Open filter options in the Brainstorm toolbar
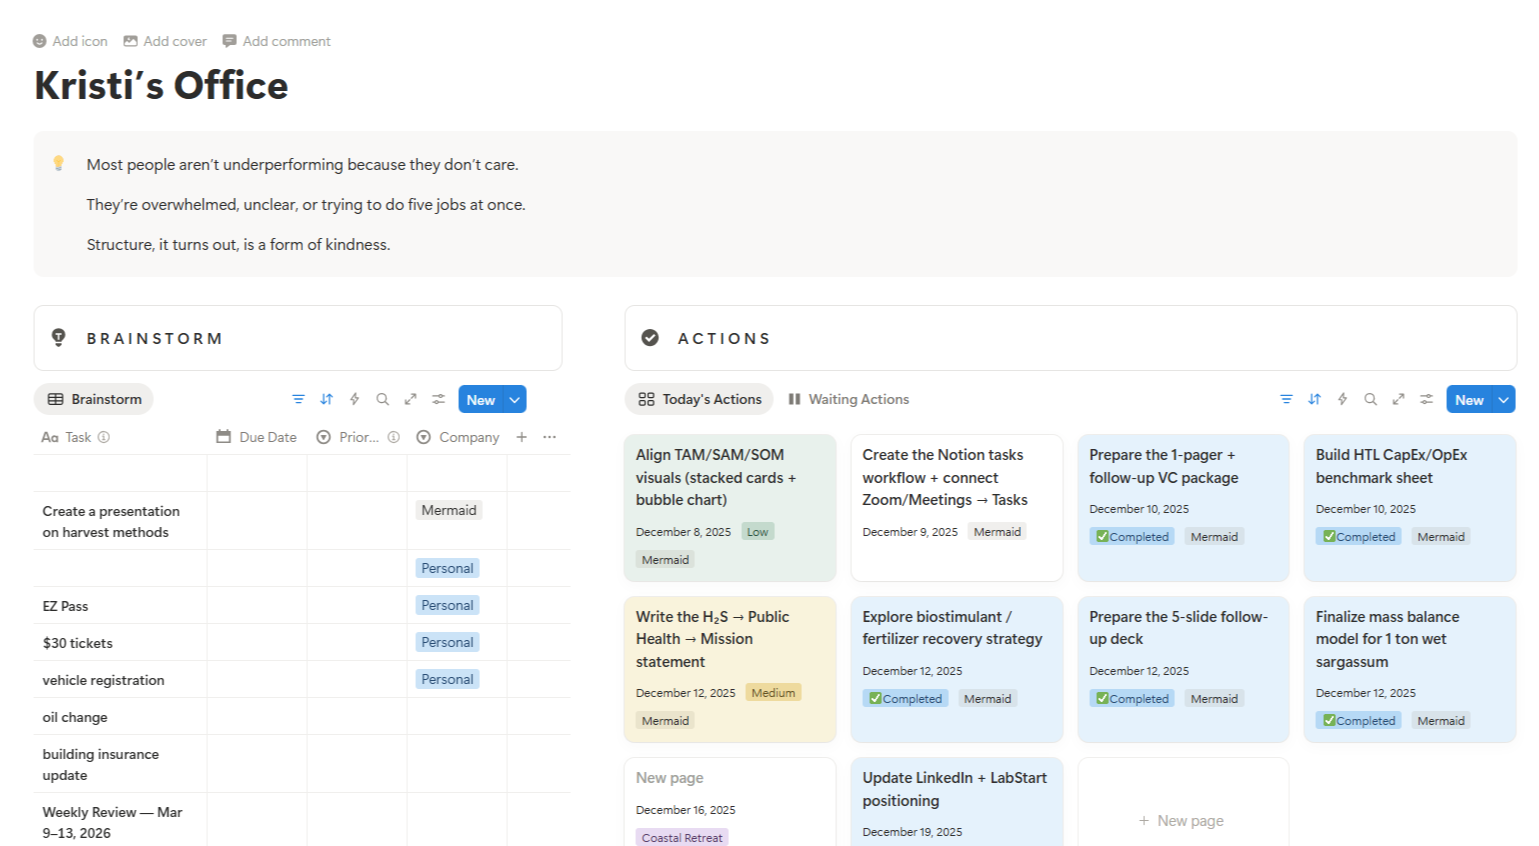1539x846 pixels. pos(298,398)
